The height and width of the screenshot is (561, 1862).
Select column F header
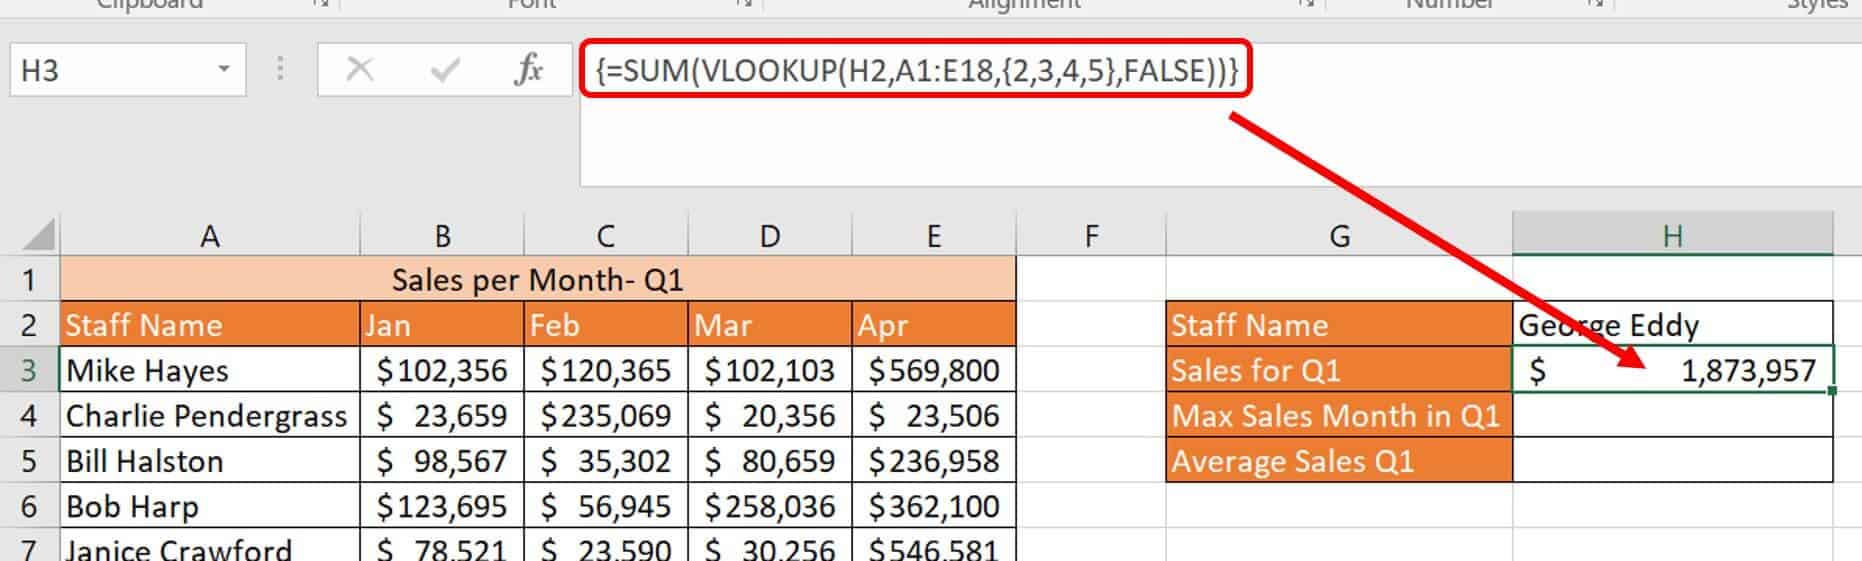pos(1090,236)
